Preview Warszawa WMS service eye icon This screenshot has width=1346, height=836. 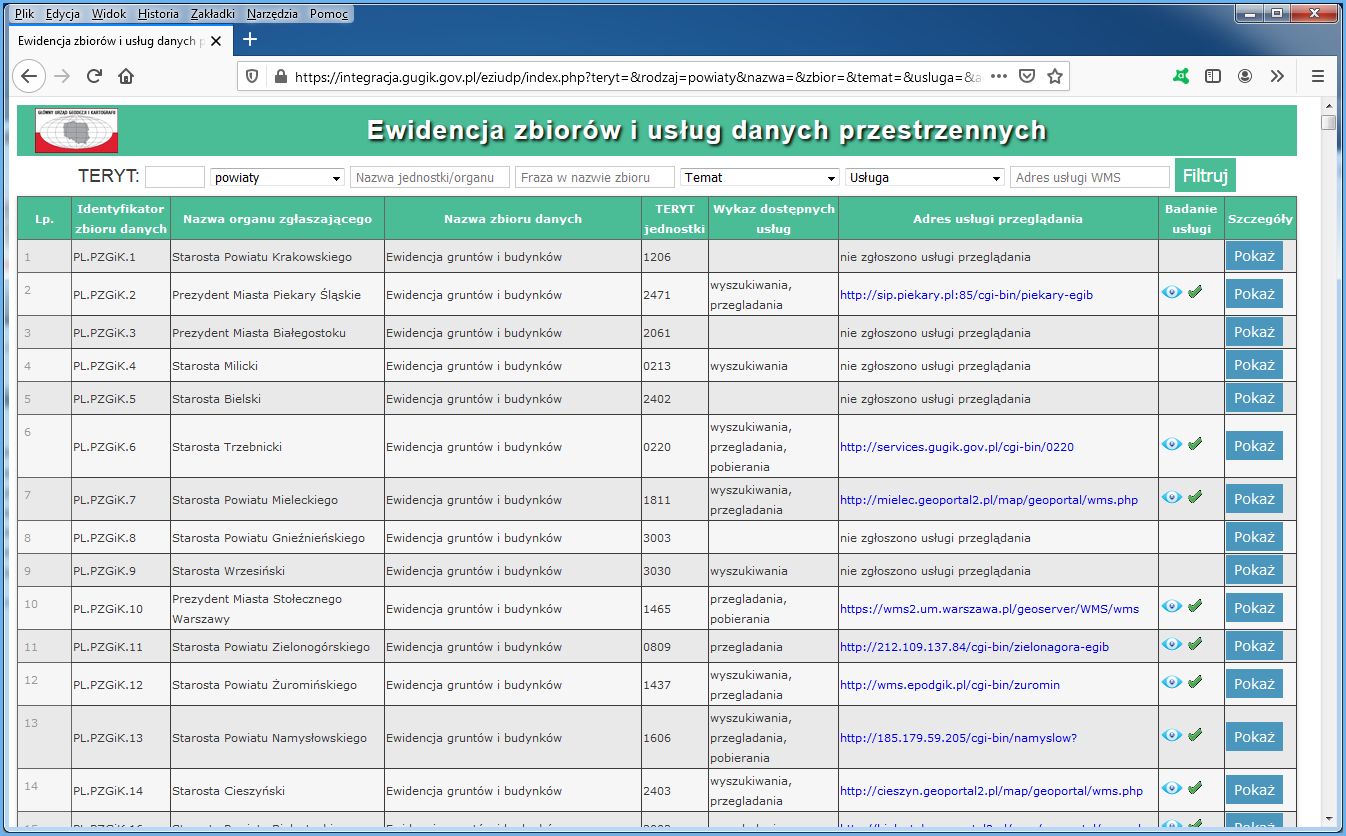pyautogui.click(x=1172, y=606)
